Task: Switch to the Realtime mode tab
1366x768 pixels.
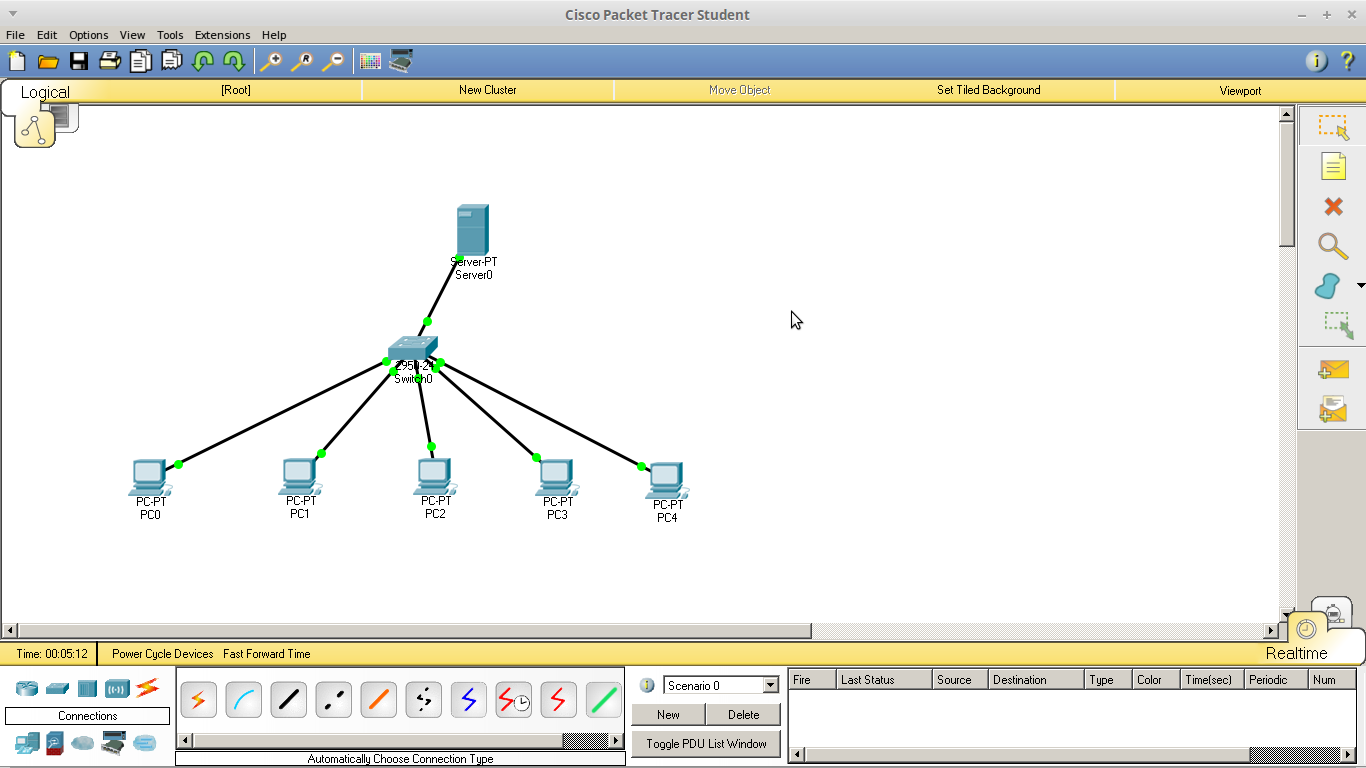Action: click(x=1296, y=653)
